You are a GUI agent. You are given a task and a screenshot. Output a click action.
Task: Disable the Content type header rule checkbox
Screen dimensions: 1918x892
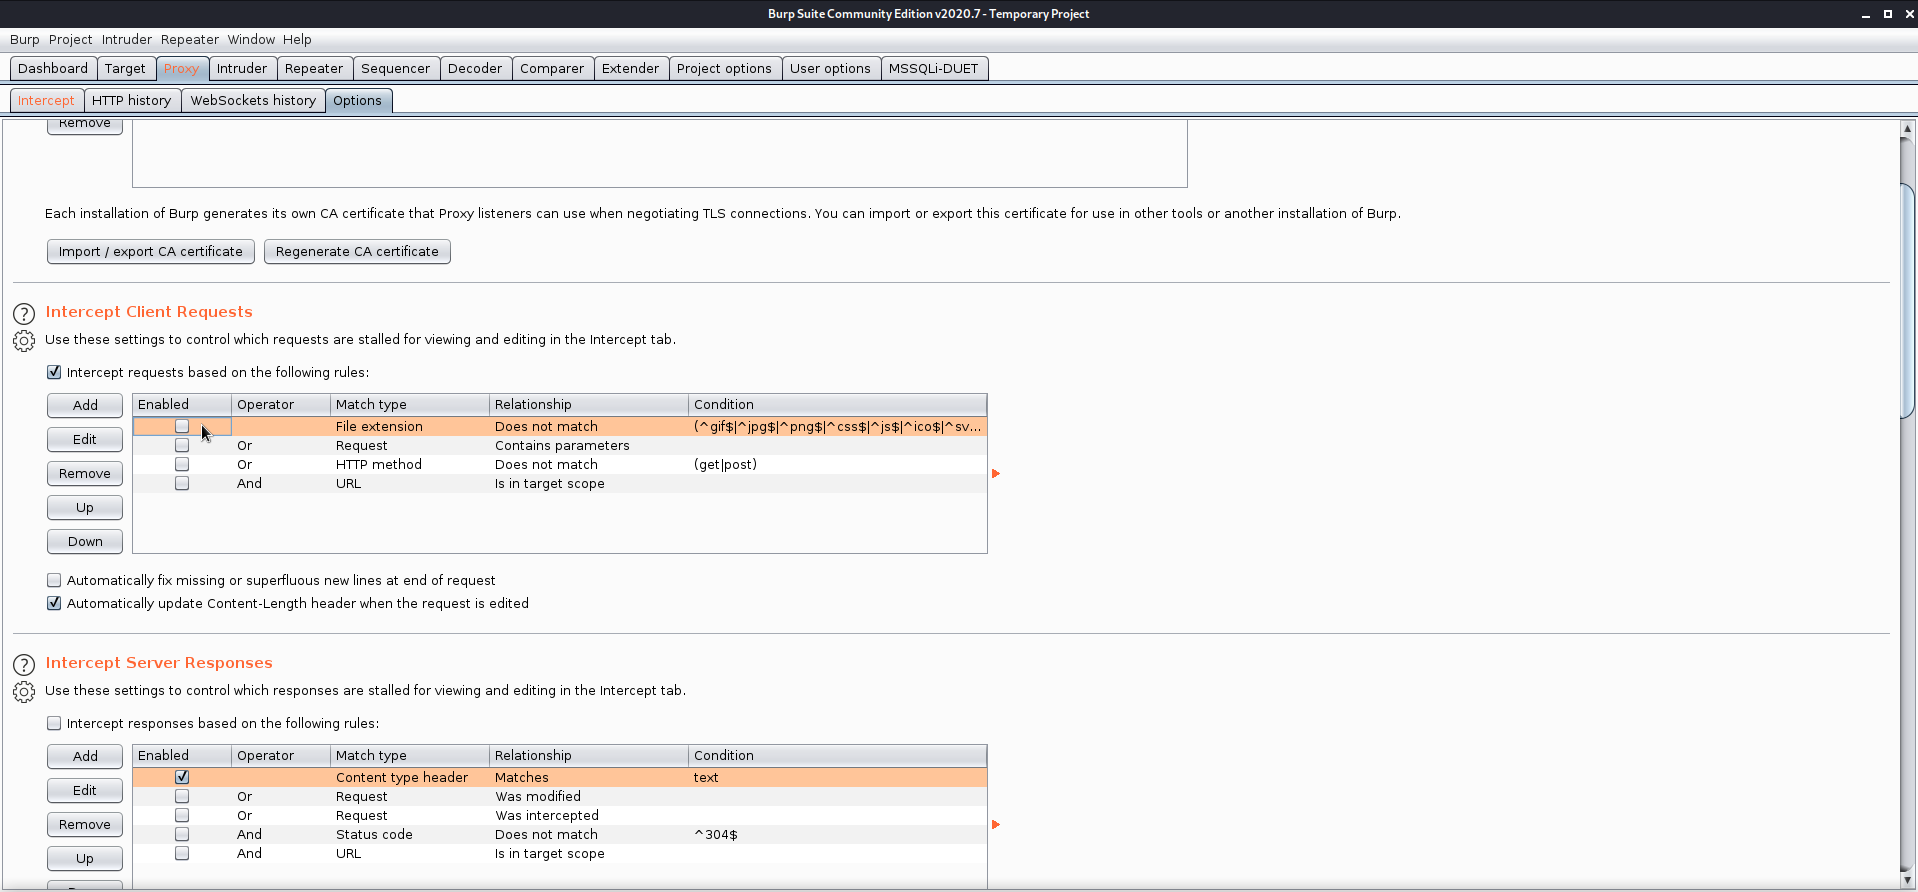(182, 777)
